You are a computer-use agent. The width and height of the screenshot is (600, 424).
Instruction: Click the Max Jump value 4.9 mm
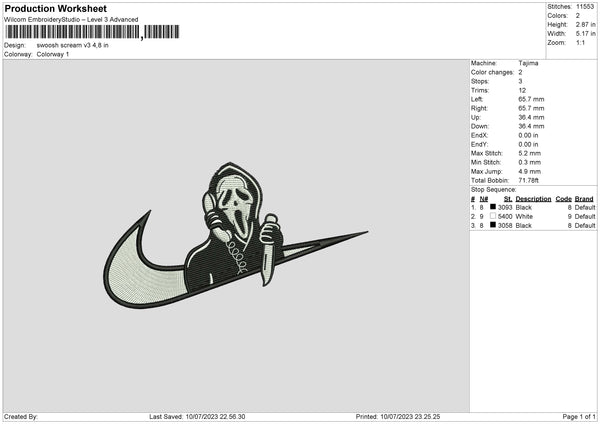[x=530, y=171]
